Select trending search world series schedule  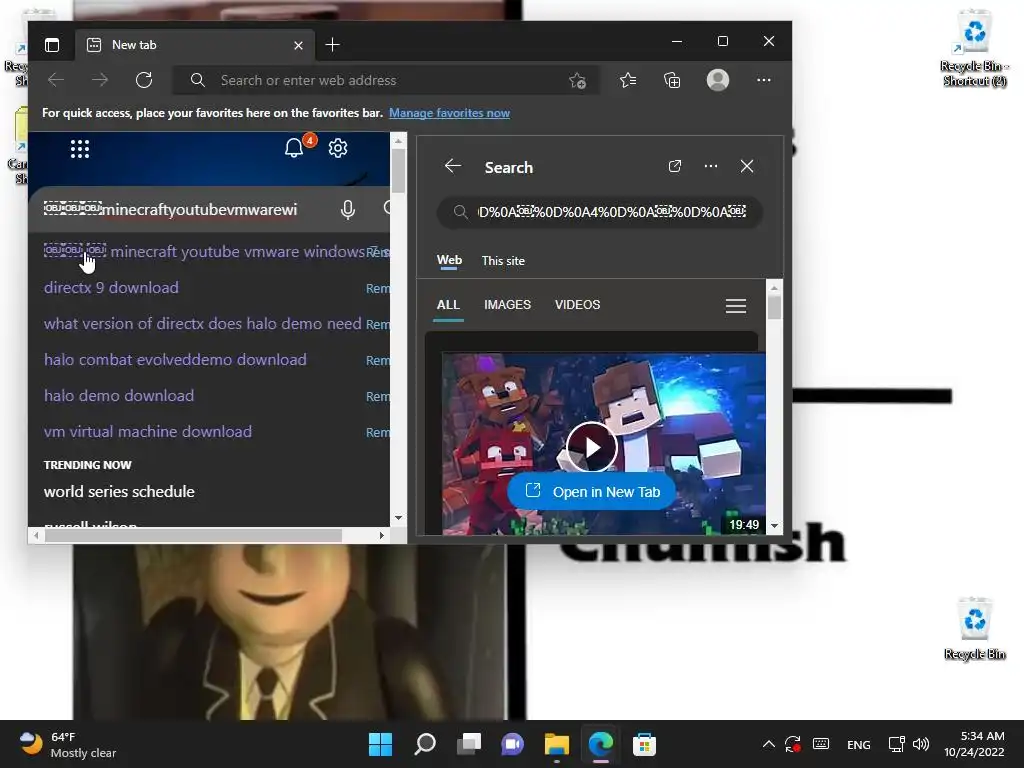(x=119, y=492)
